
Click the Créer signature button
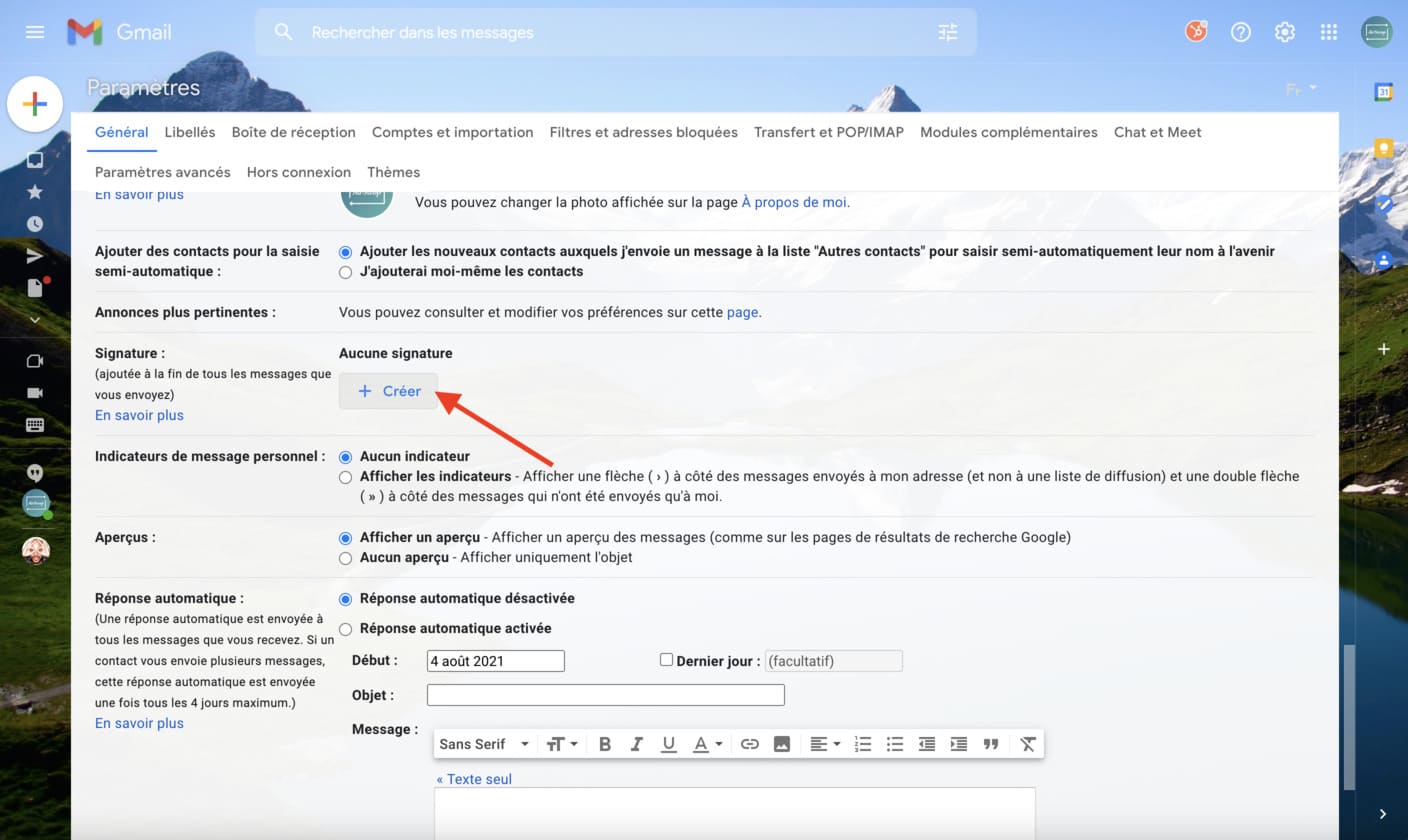click(389, 391)
